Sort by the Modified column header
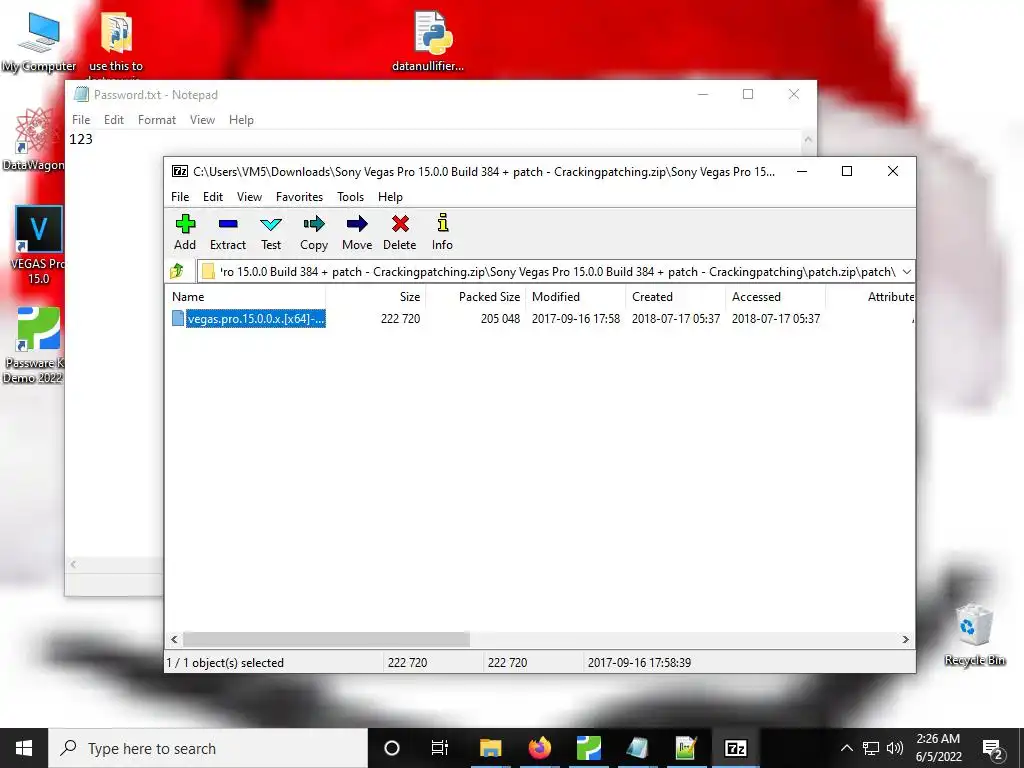The image size is (1024, 768). (x=575, y=296)
